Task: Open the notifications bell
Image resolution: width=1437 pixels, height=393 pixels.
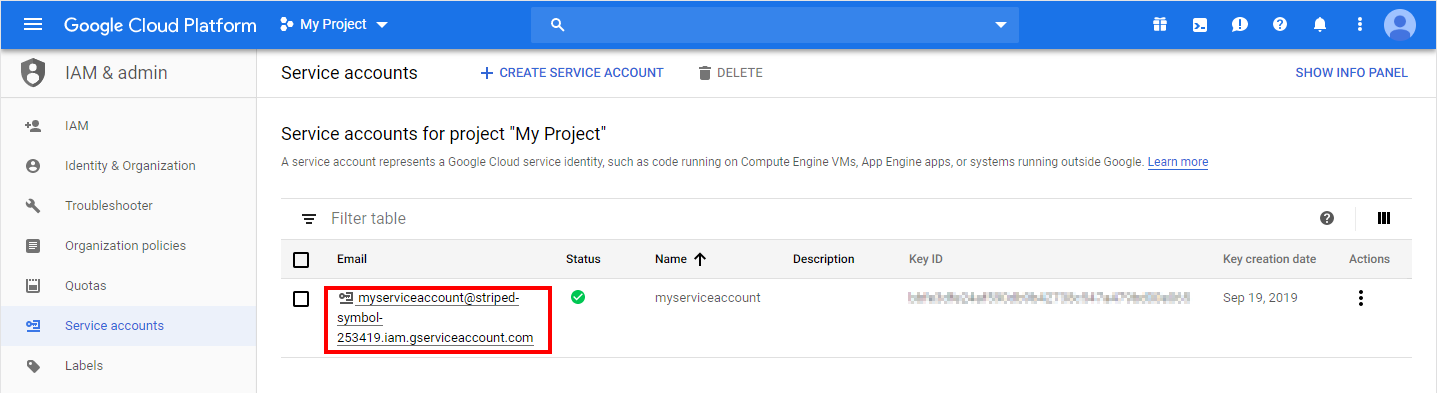Action: click(x=1320, y=24)
